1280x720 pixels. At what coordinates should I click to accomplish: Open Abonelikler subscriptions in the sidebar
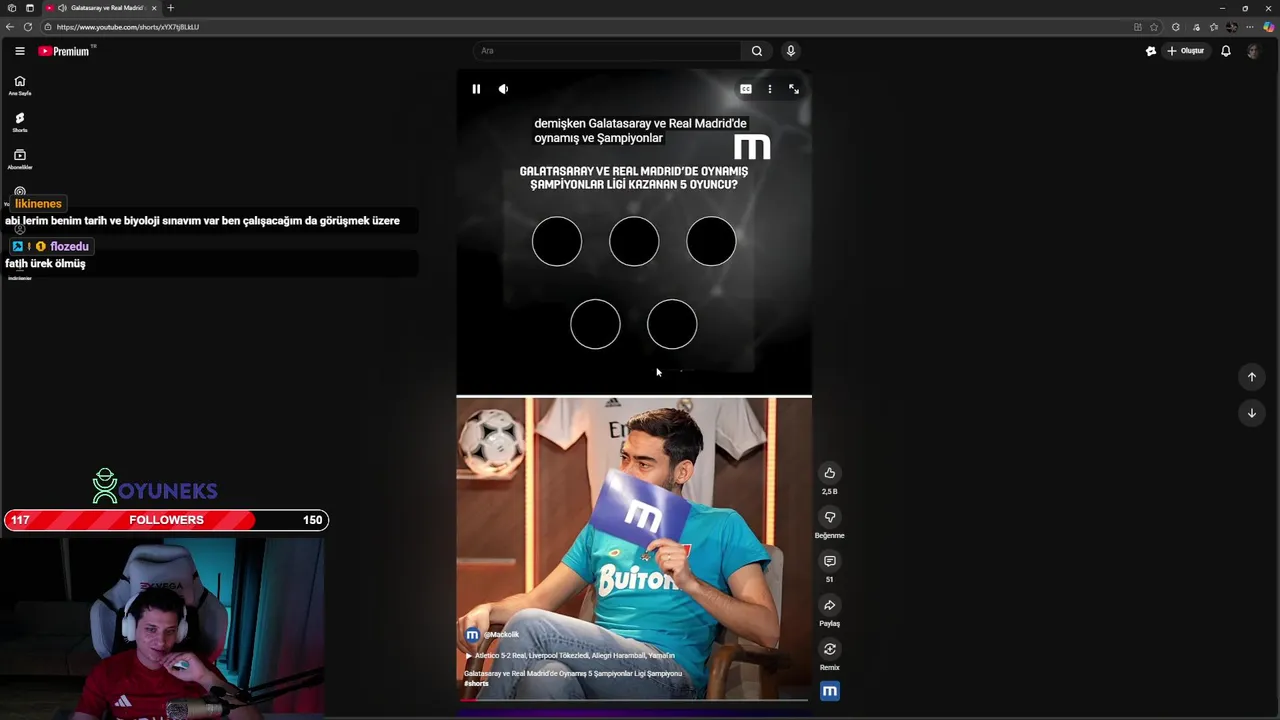pyautogui.click(x=20, y=159)
